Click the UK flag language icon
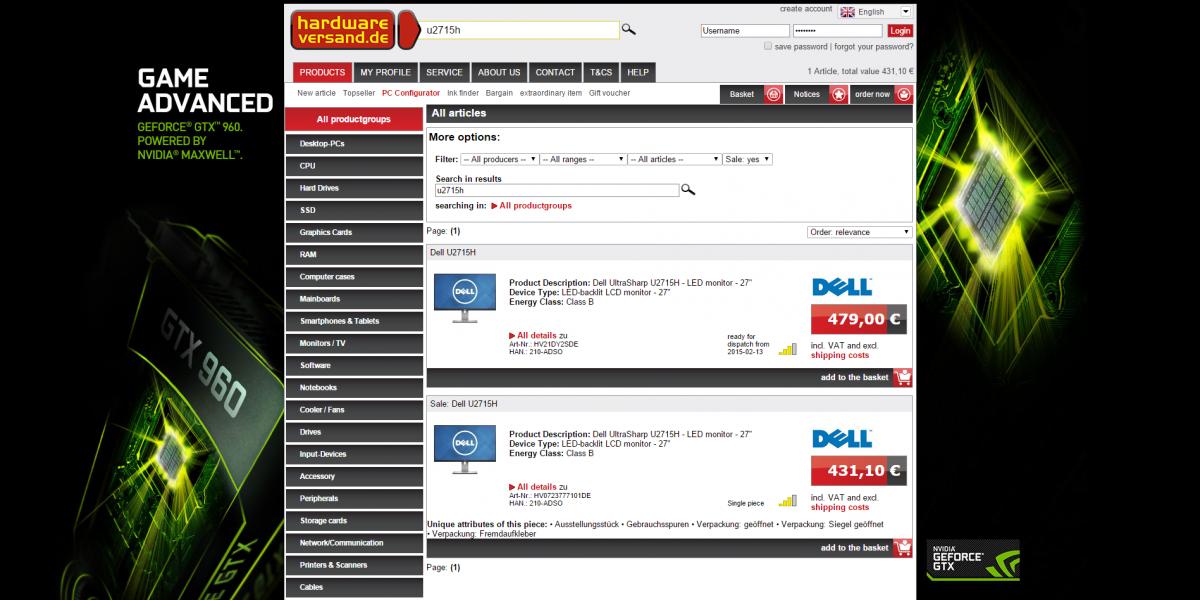This screenshot has height=600, width=1200. coord(847,12)
